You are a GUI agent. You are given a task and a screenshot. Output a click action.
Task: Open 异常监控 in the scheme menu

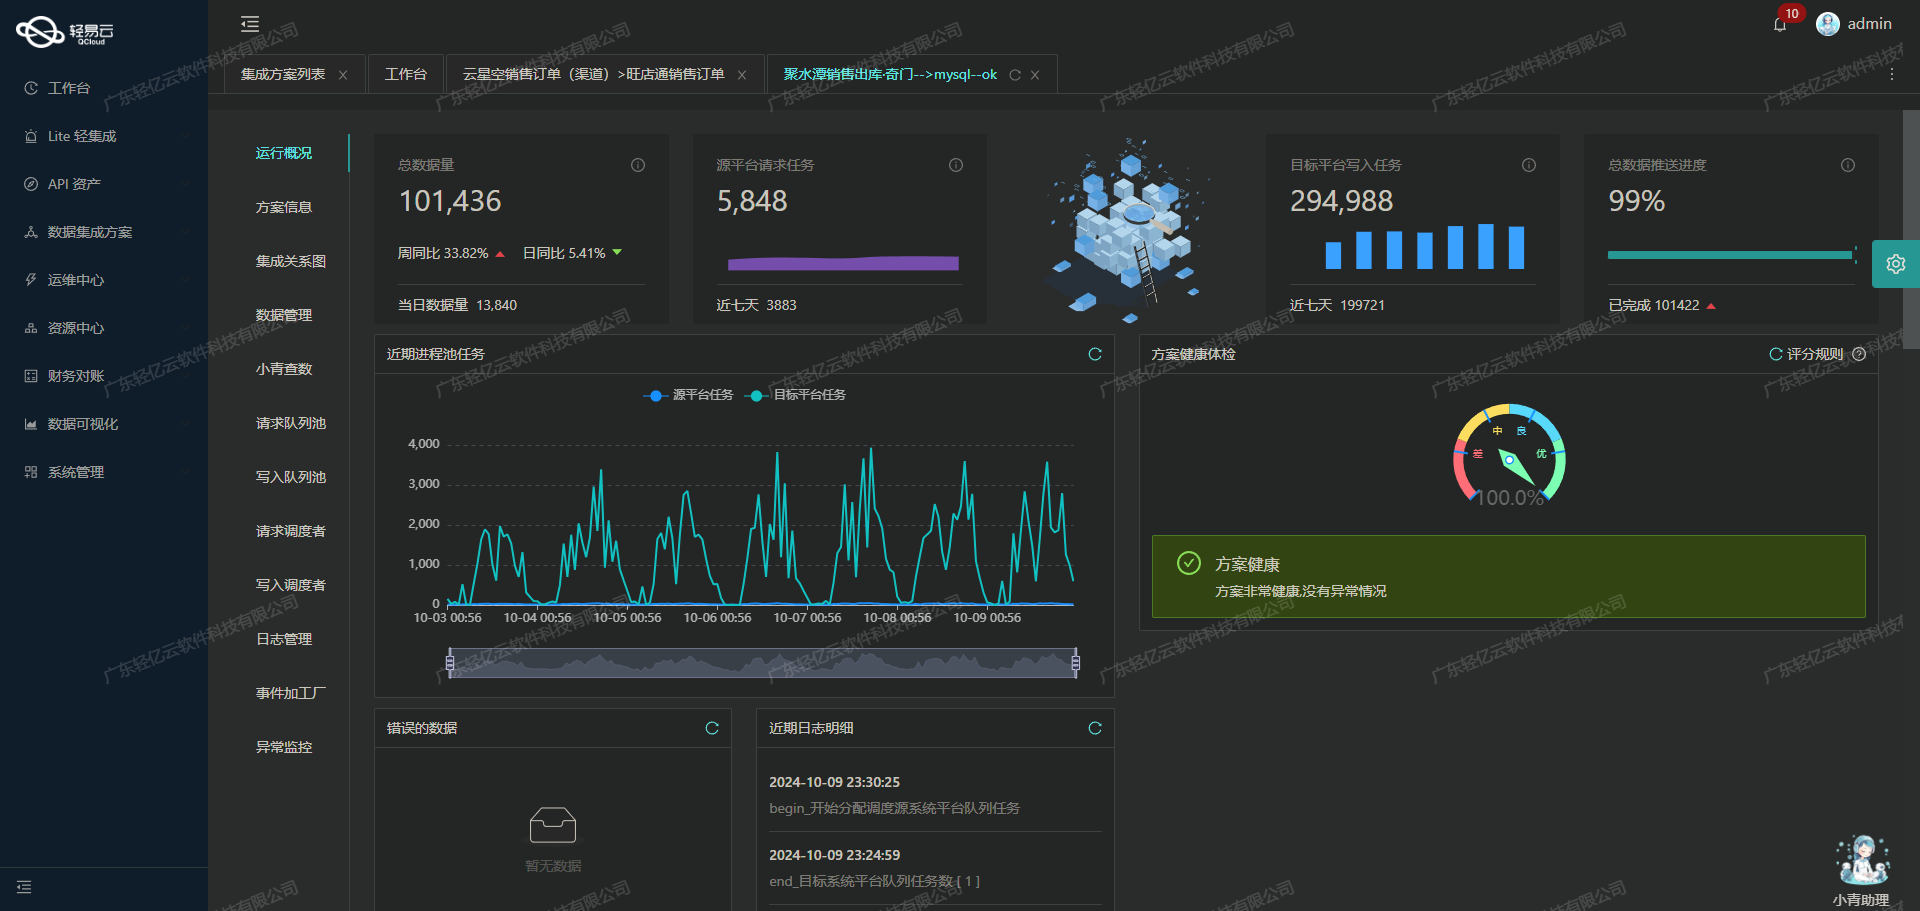tap(284, 747)
